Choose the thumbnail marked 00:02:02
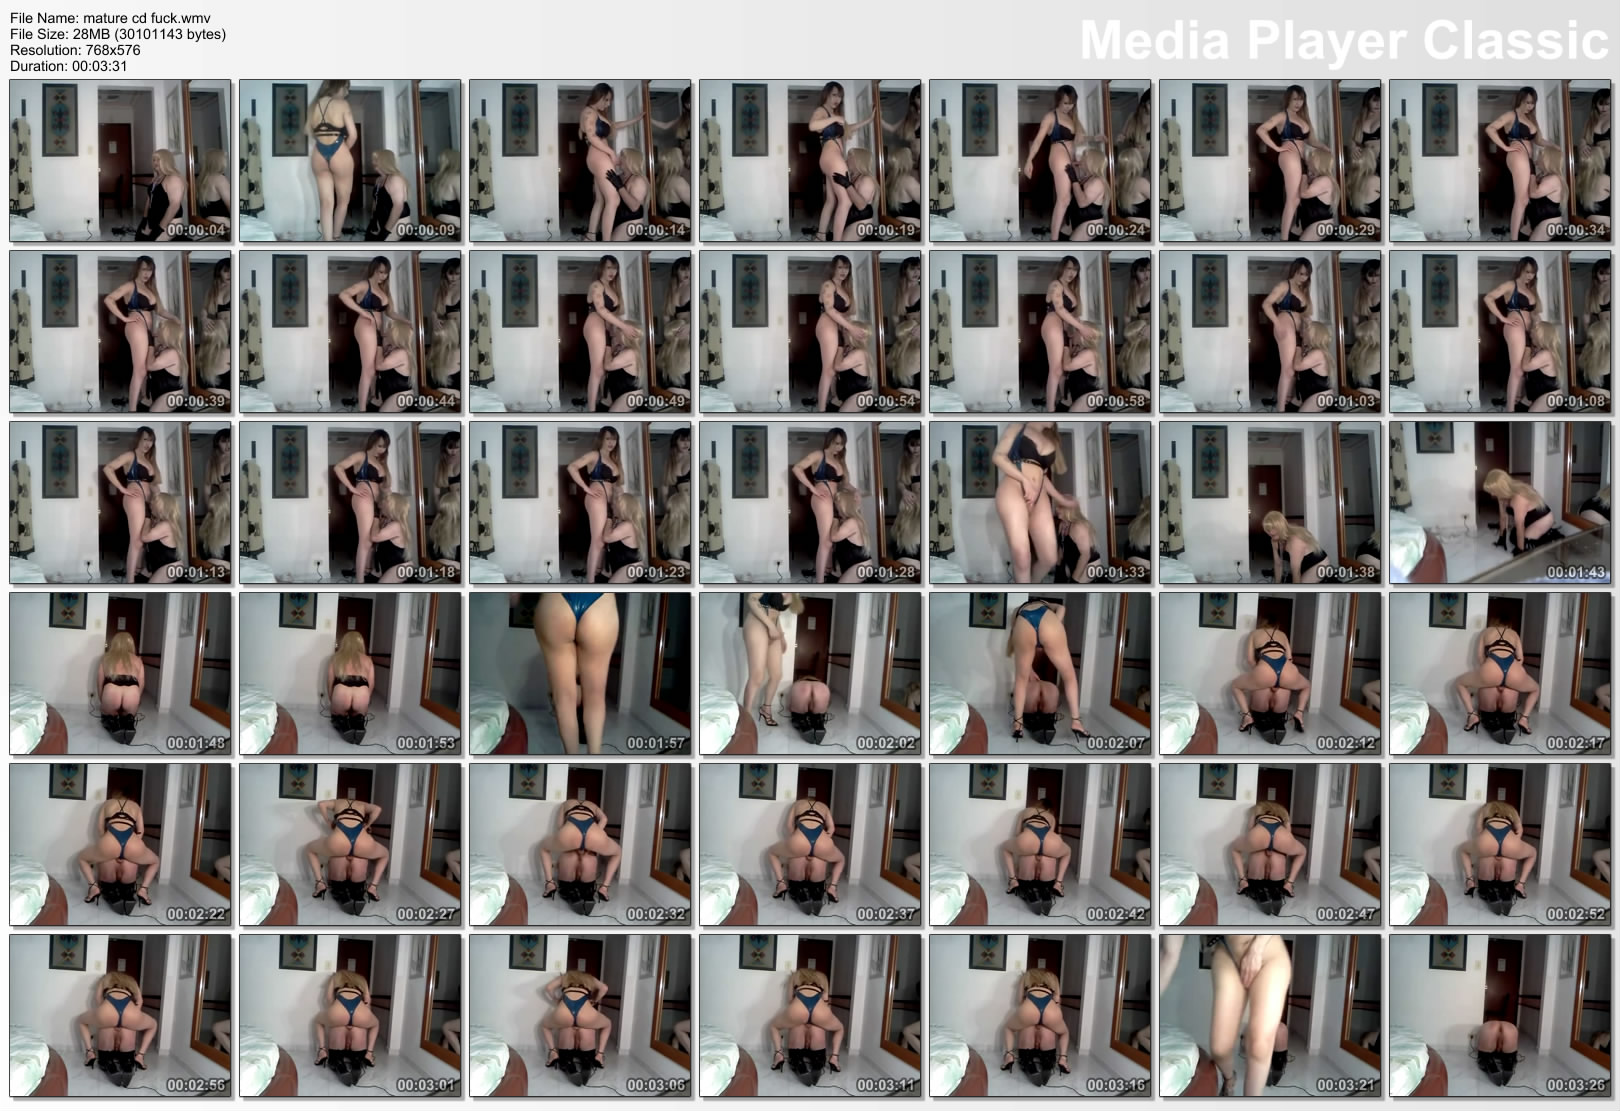 (810, 674)
